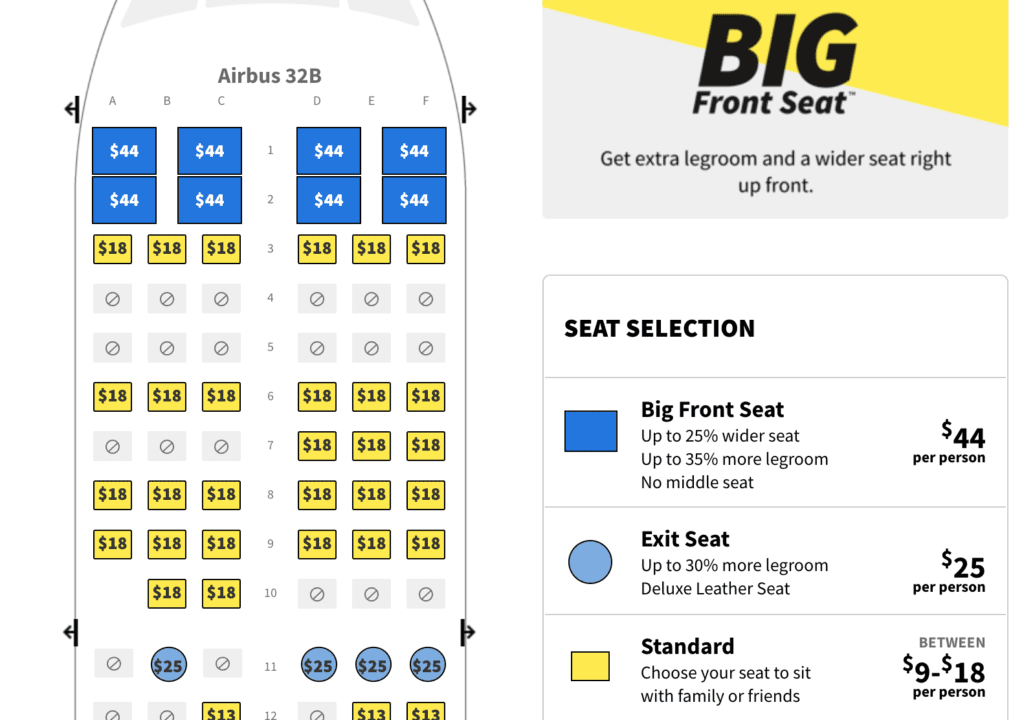This screenshot has height=720, width=1024.
Task: Click the blue Big Front Seat legend swatch
Action: coord(590,431)
